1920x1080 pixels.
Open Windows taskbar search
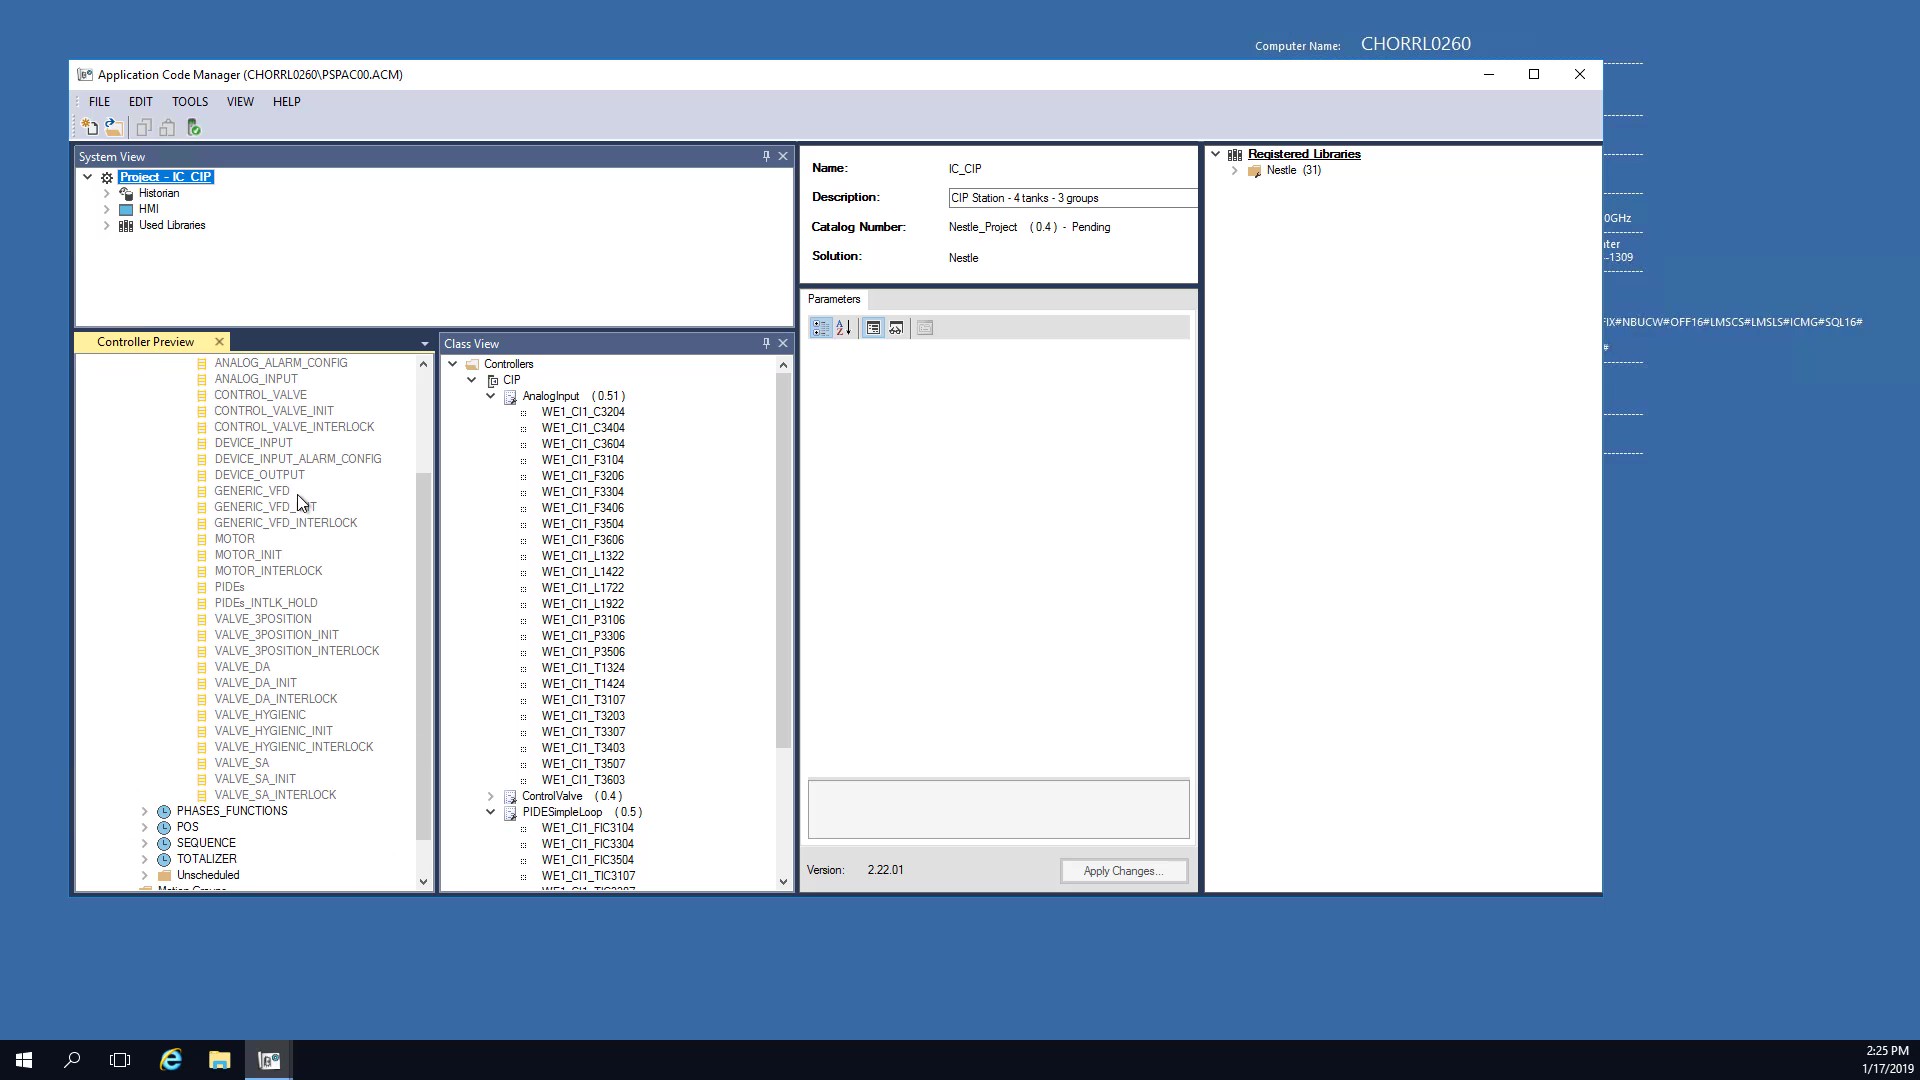pyautogui.click(x=72, y=1060)
